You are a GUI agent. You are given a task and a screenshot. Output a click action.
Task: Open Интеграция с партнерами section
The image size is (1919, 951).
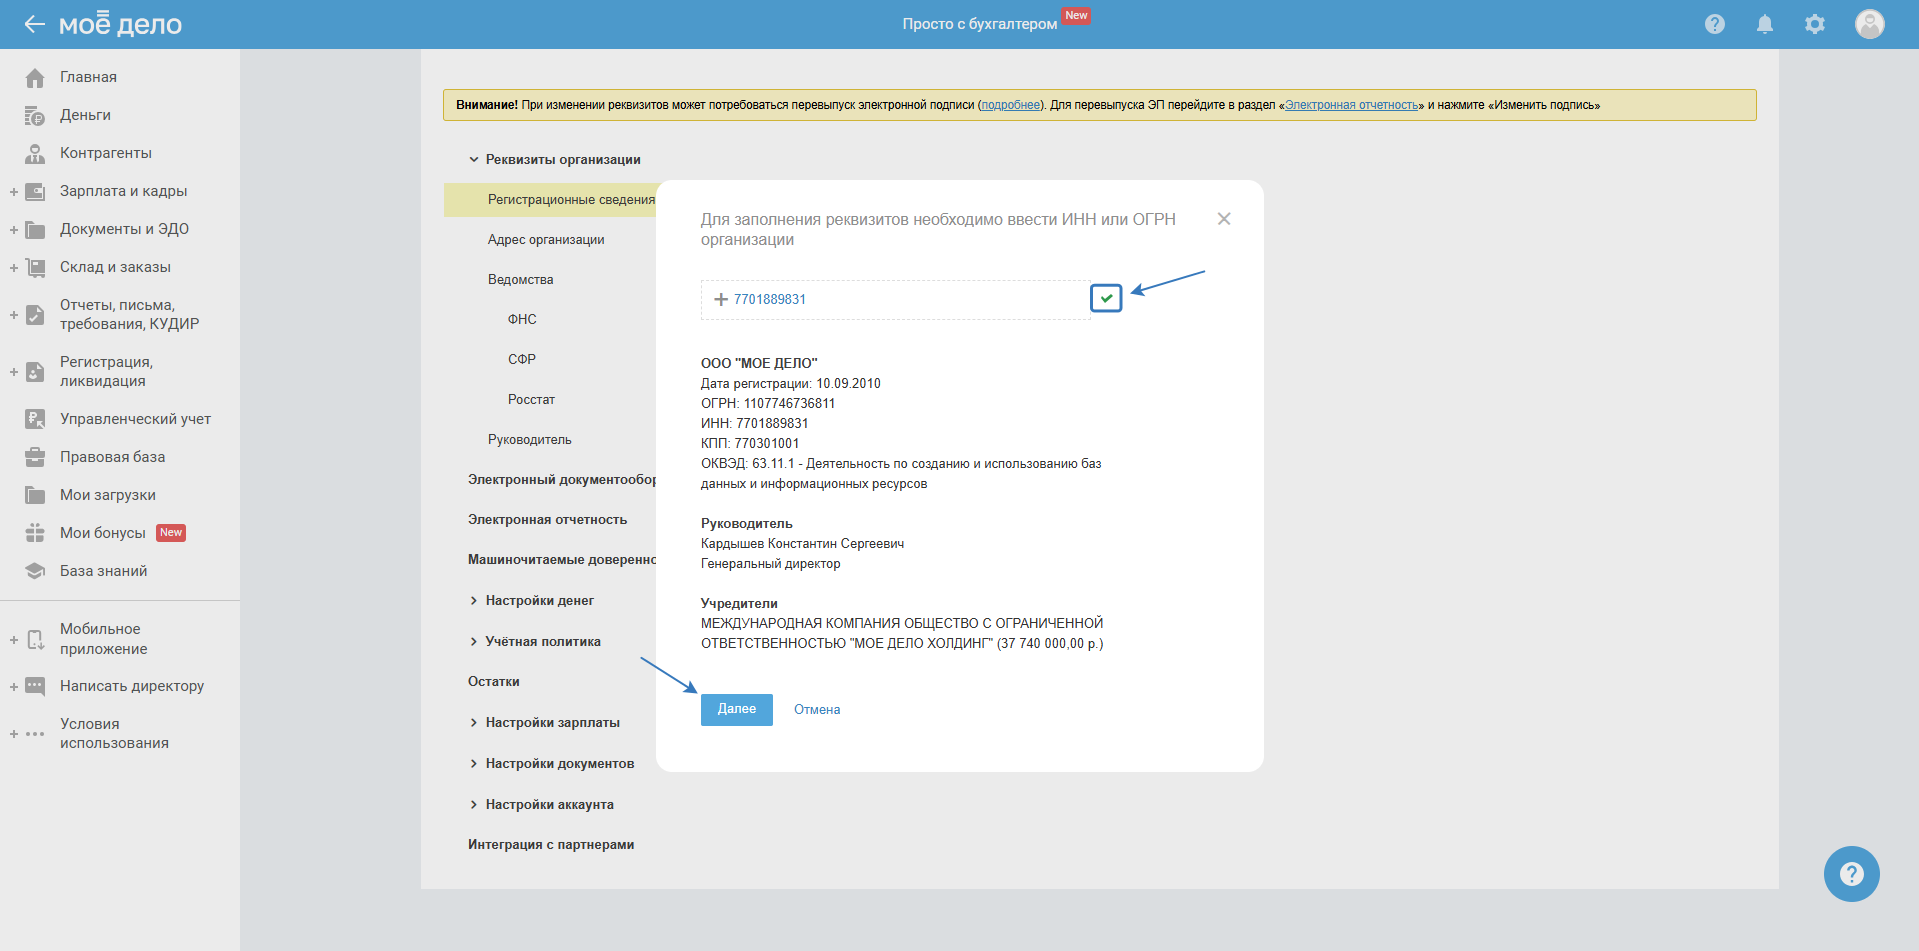(x=551, y=845)
